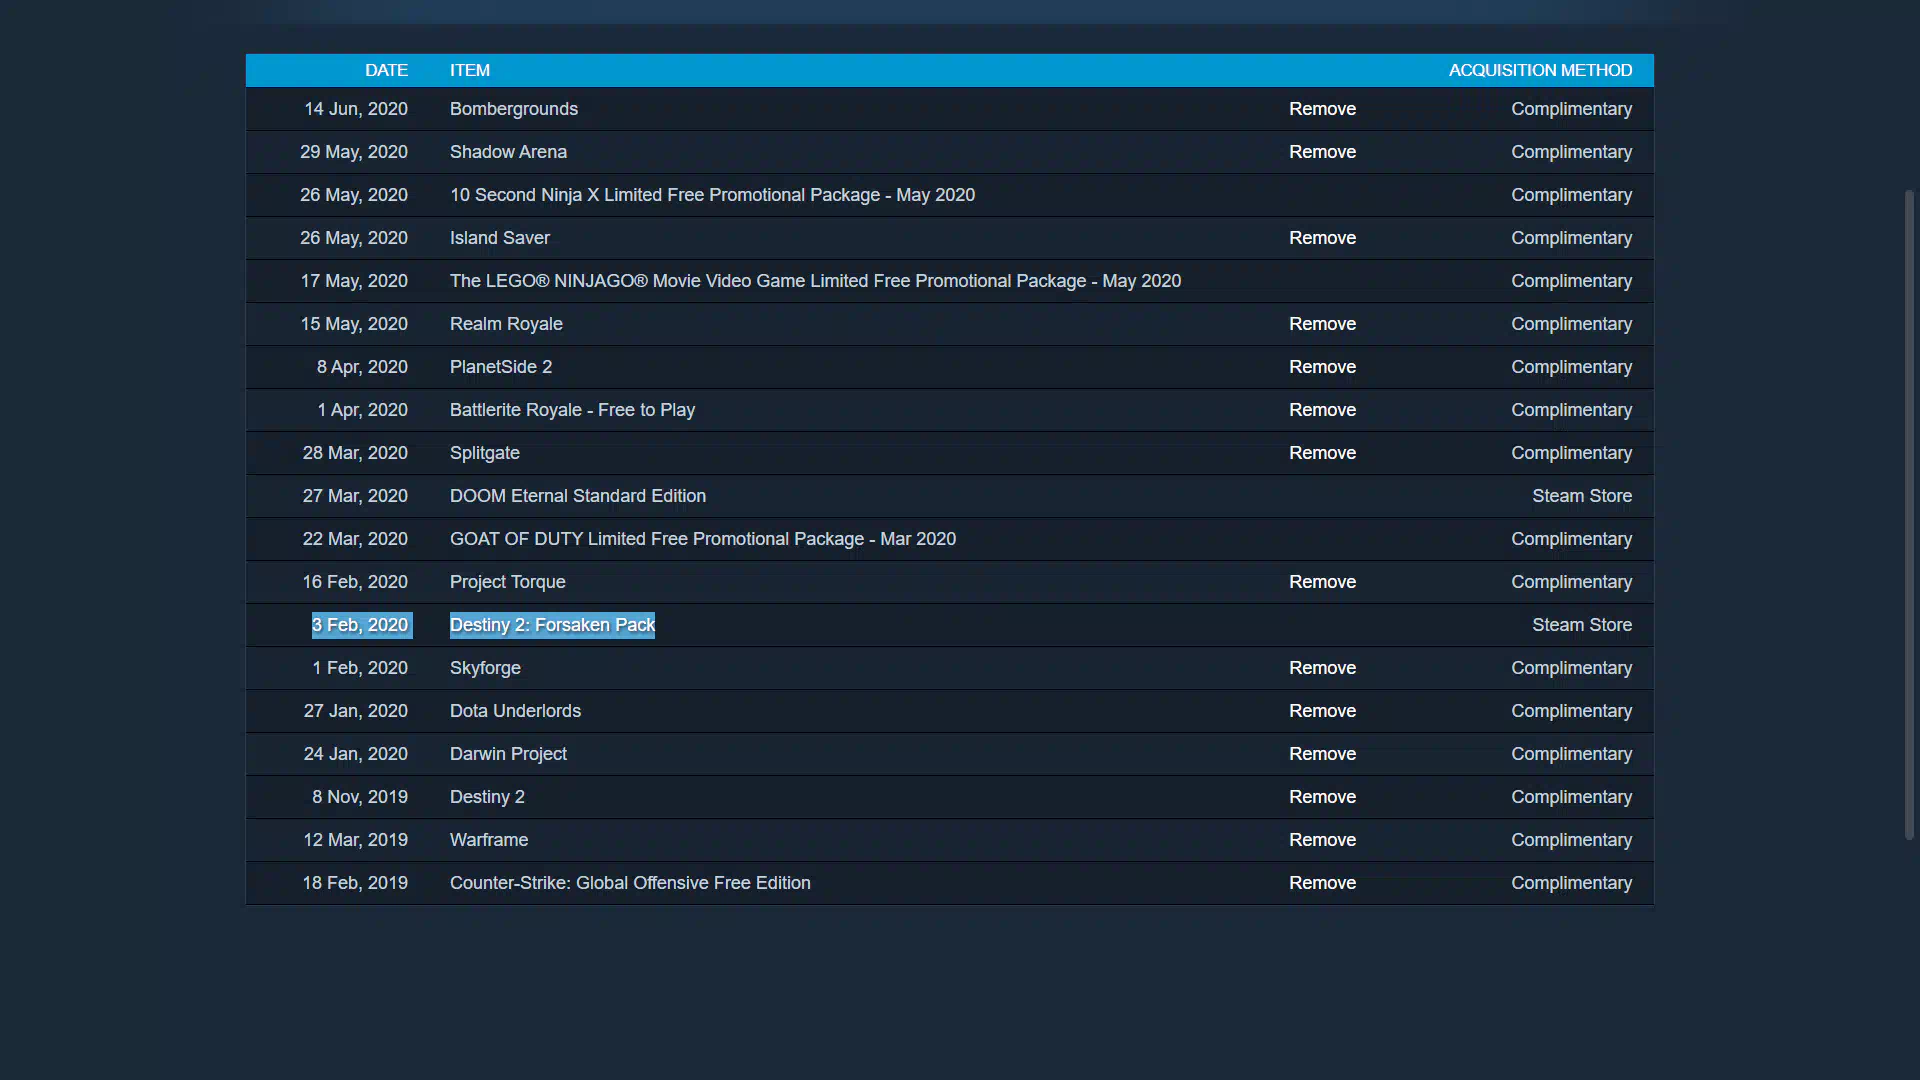Click Complimentary in the GOAT OF DUTY row
Image resolution: width=1920 pixels, height=1080 pixels.
coord(1571,539)
